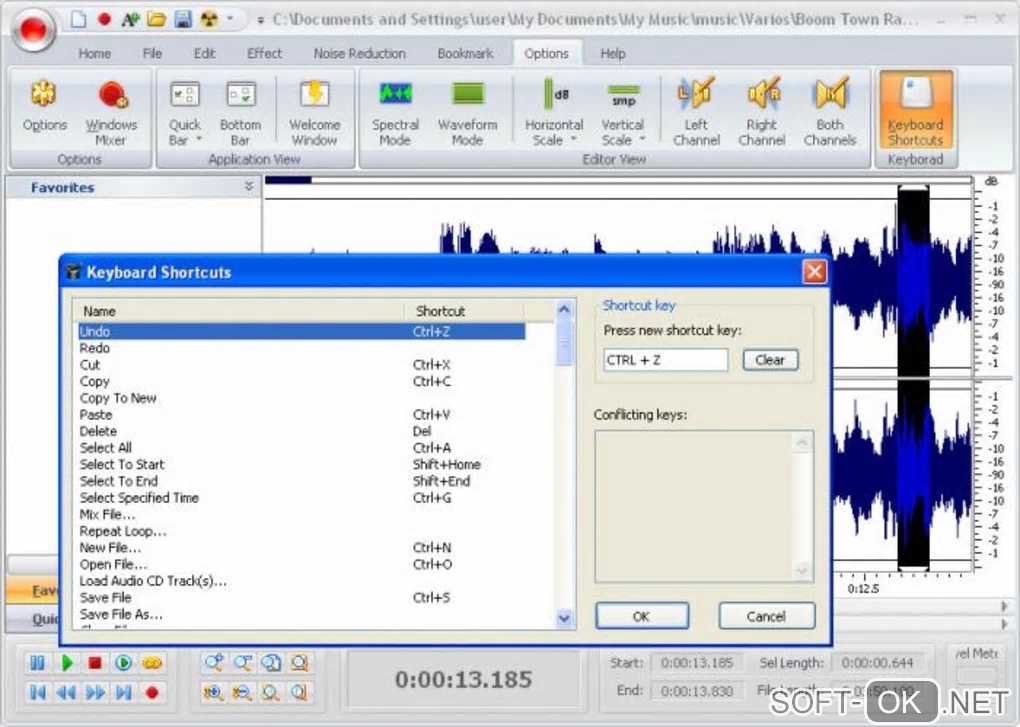Click the green Play button

(67, 662)
